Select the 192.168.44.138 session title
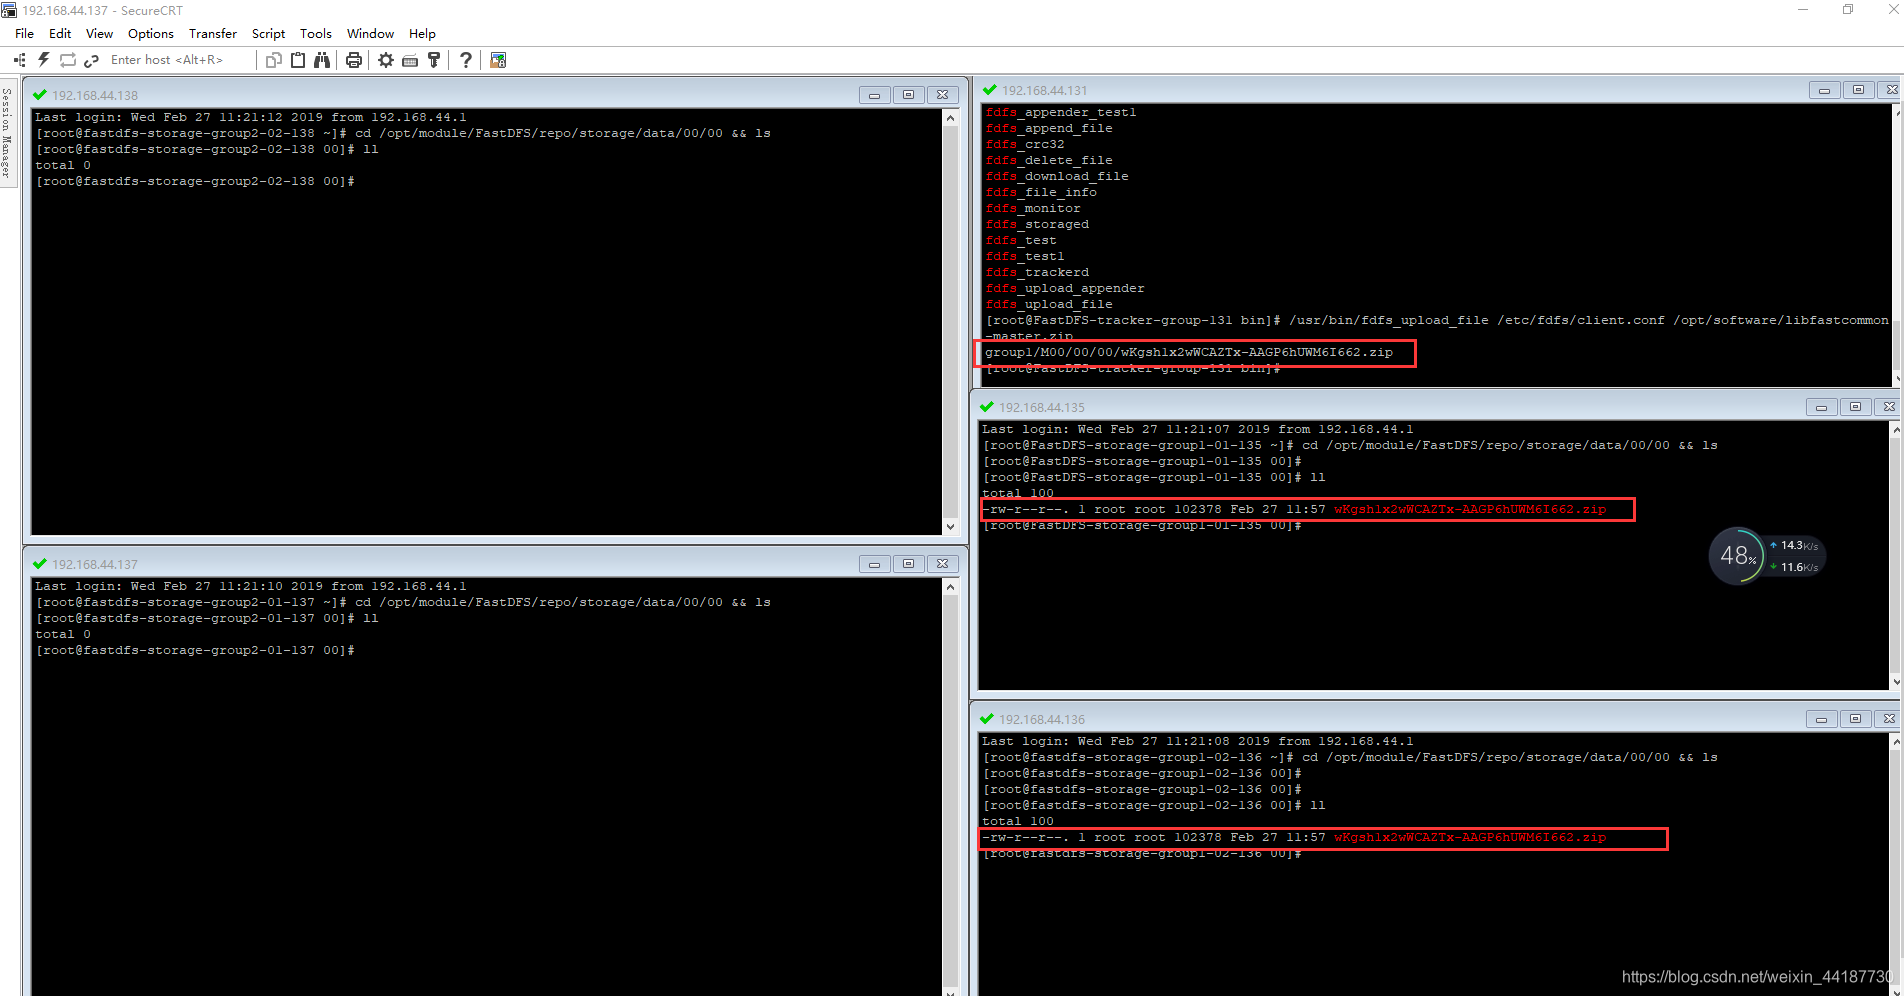 coord(95,96)
